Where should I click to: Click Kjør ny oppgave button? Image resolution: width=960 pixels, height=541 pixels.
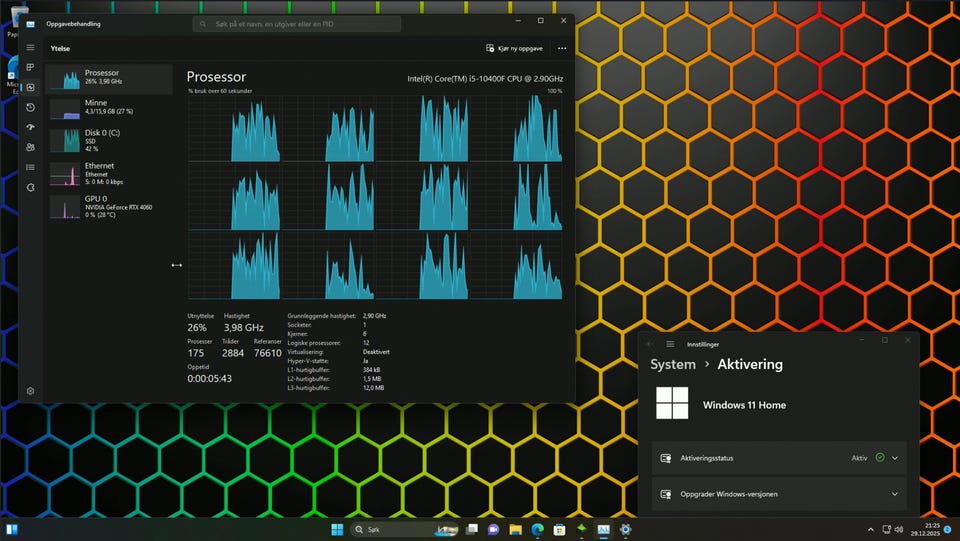(x=514, y=48)
